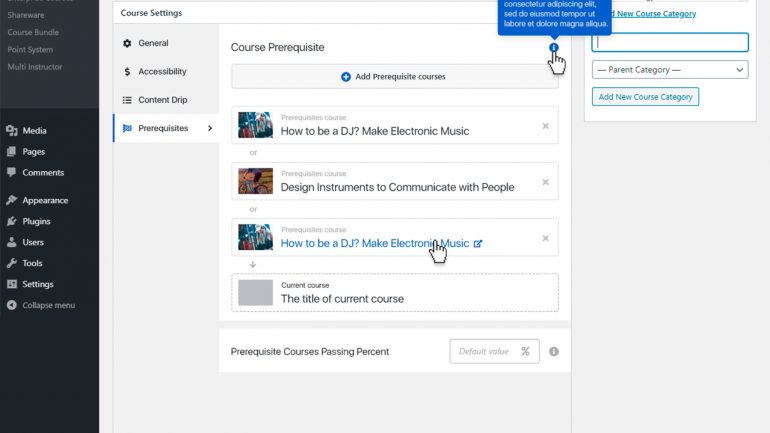This screenshot has width=770, height=433.
Task: Open Users in admin menu
Action: click(x=33, y=242)
